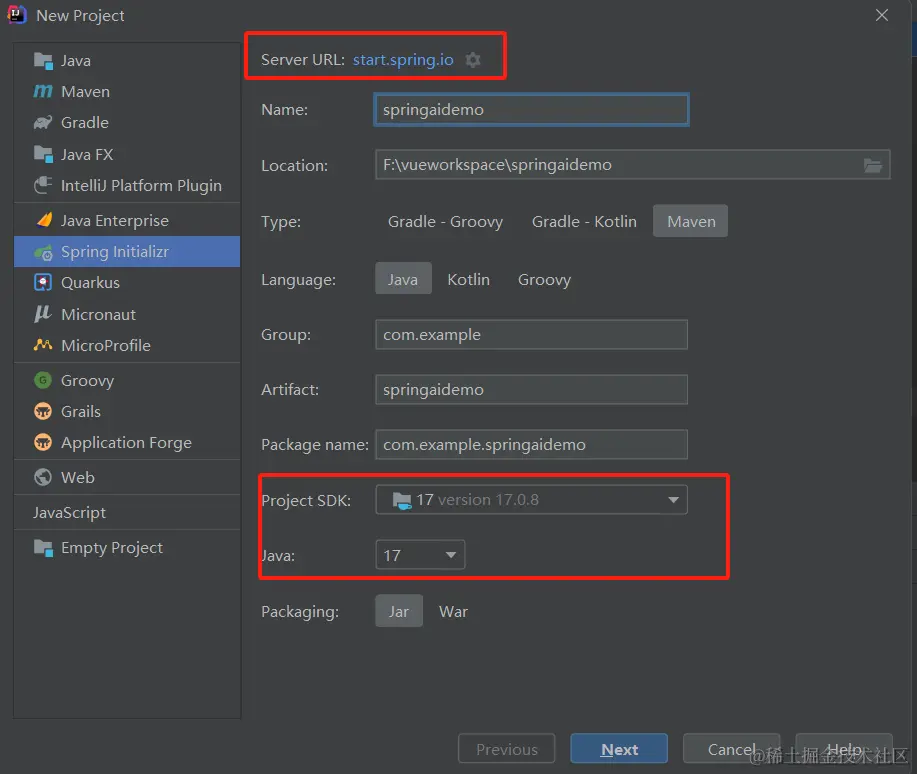Select Maven project type option
Image resolution: width=917 pixels, height=774 pixels.
(691, 221)
